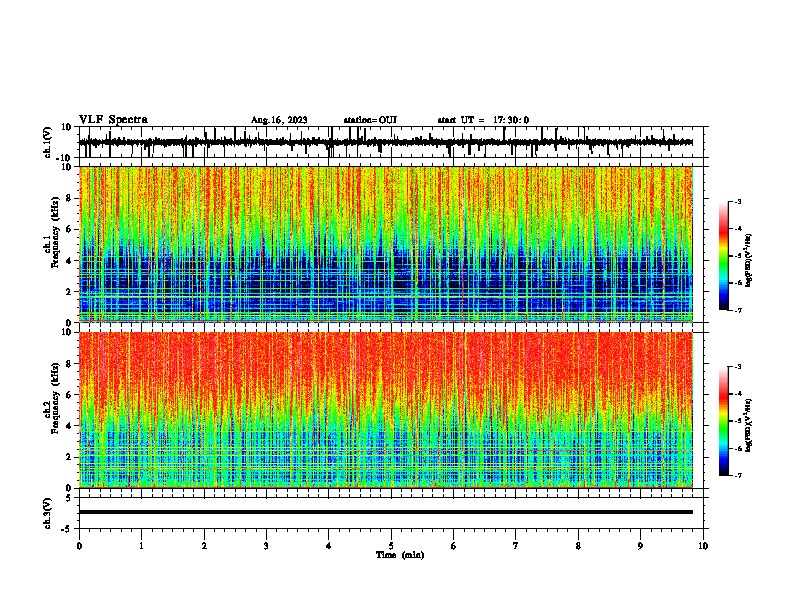792x612 pixels.
Task: Select the ch.2 color bar 'log(PSD)' label
Action: click(749, 425)
